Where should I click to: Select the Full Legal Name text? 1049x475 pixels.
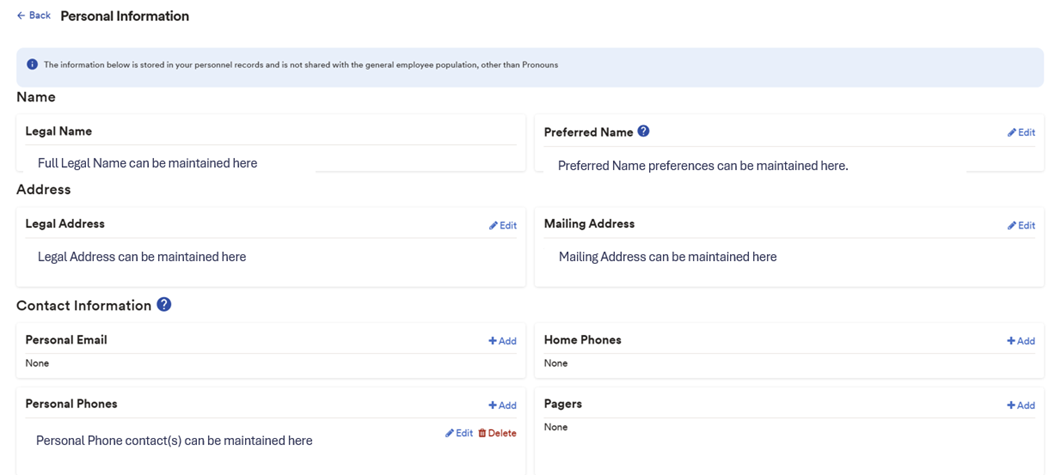pyautogui.click(x=147, y=163)
